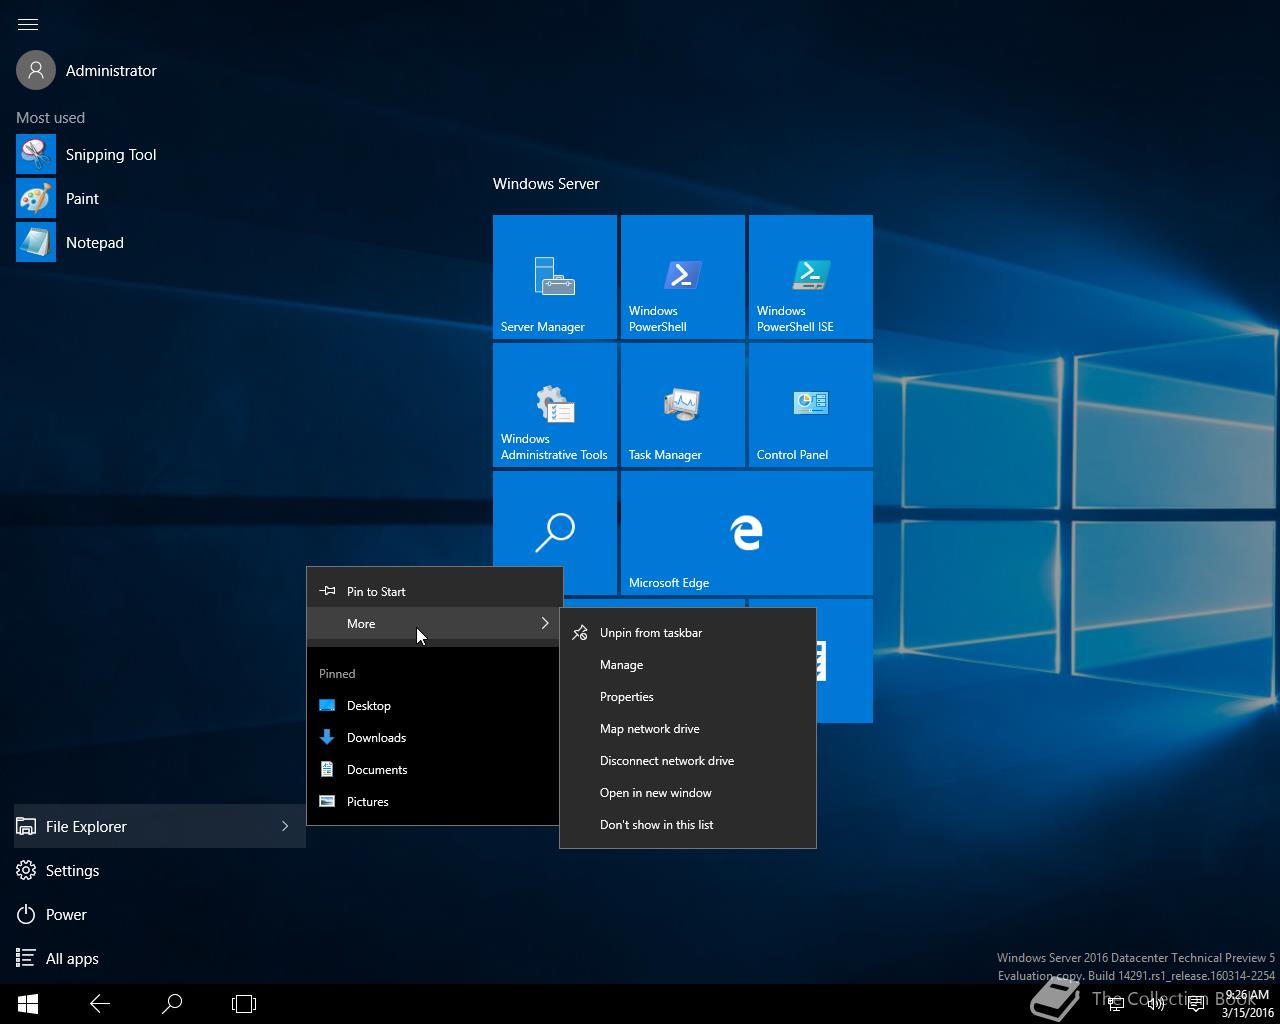Expand File Explorer jump list arrow
The height and width of the screenshot is (1024, 1280).
tap(285, 826)
